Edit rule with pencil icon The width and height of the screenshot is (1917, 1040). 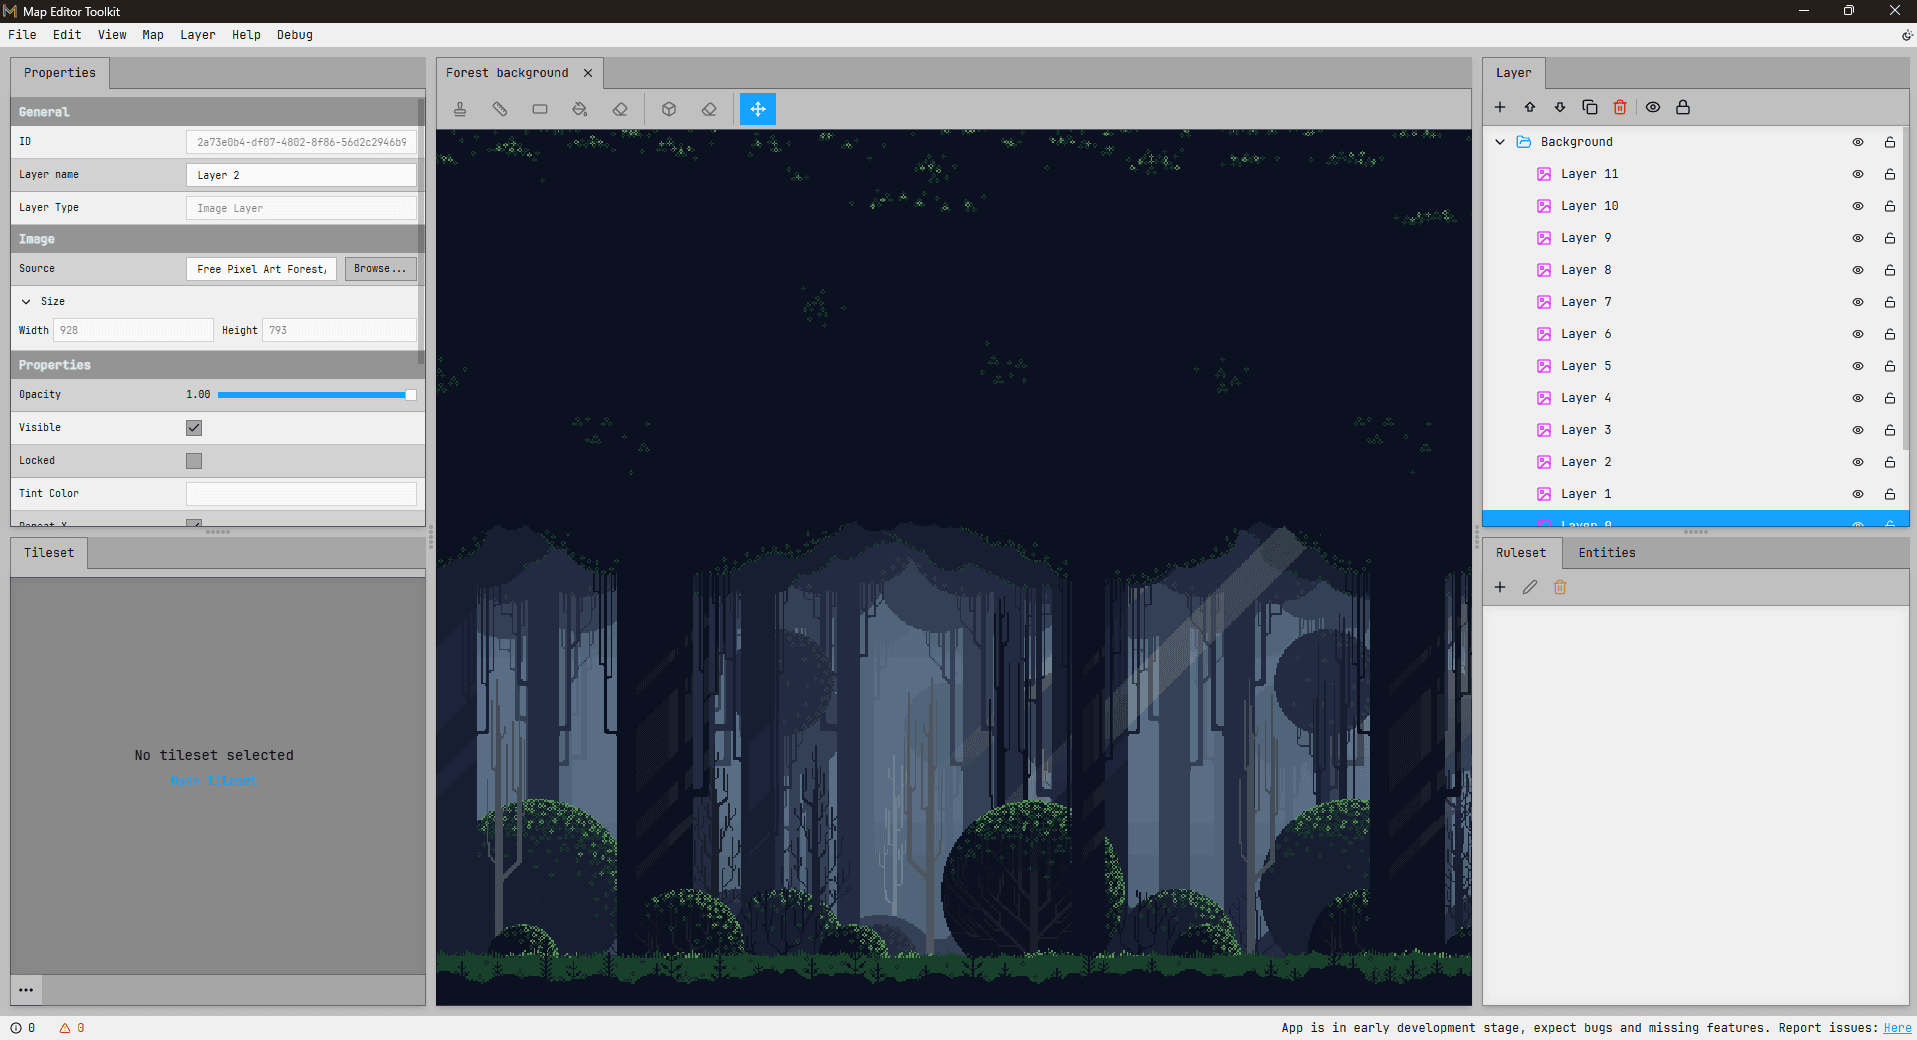[x=1530, y=587]
